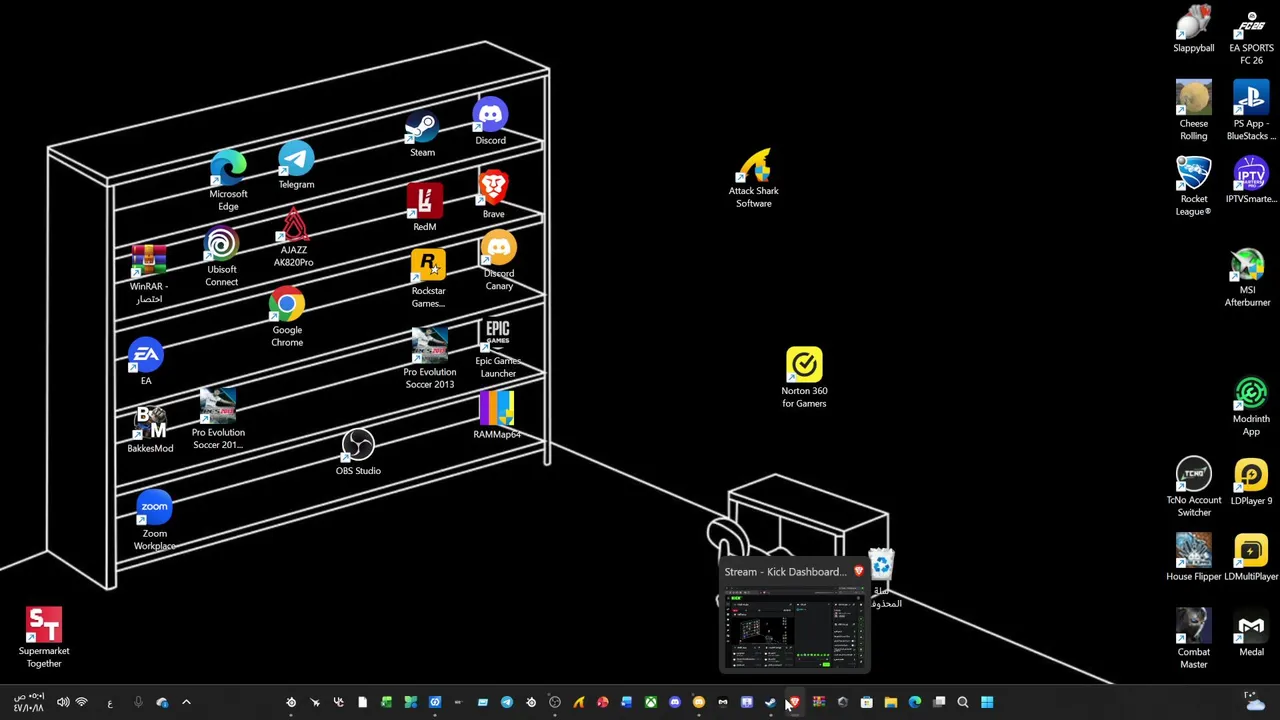Open the Google Chrome desktop shortcut
The height and width of the screenshot is (720, 1280).
click(287, 306)
